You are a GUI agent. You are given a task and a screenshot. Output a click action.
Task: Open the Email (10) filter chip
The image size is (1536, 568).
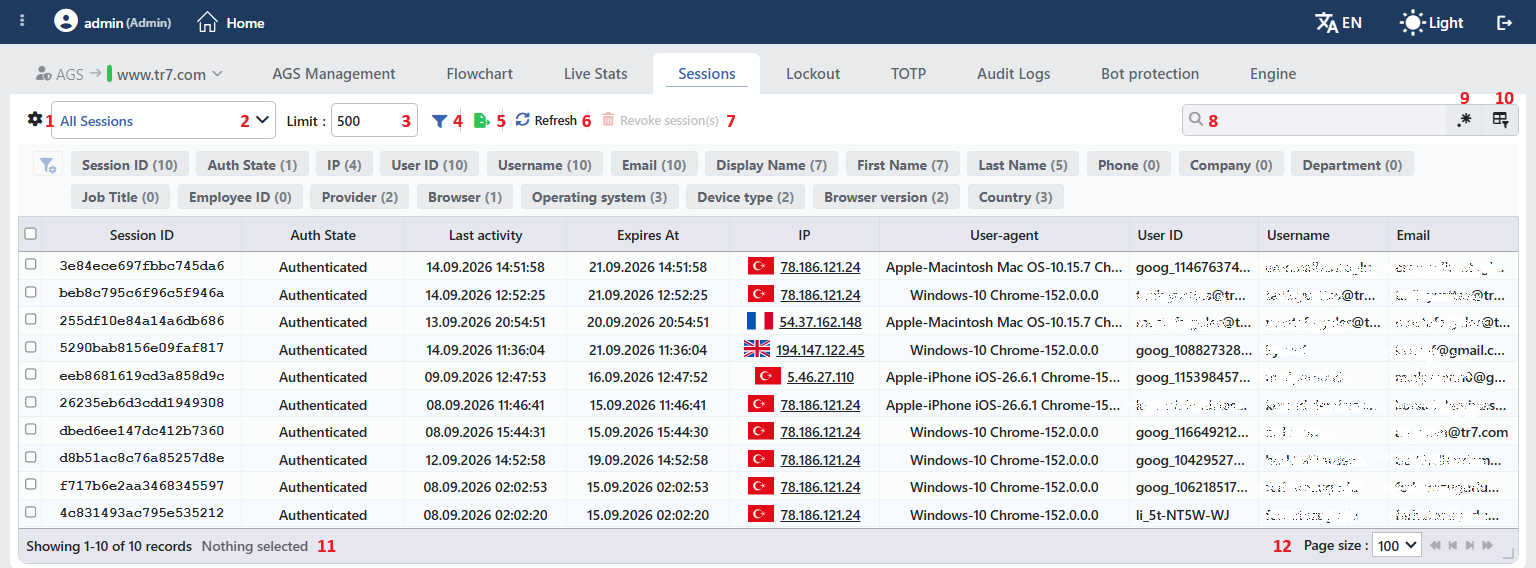654,165
